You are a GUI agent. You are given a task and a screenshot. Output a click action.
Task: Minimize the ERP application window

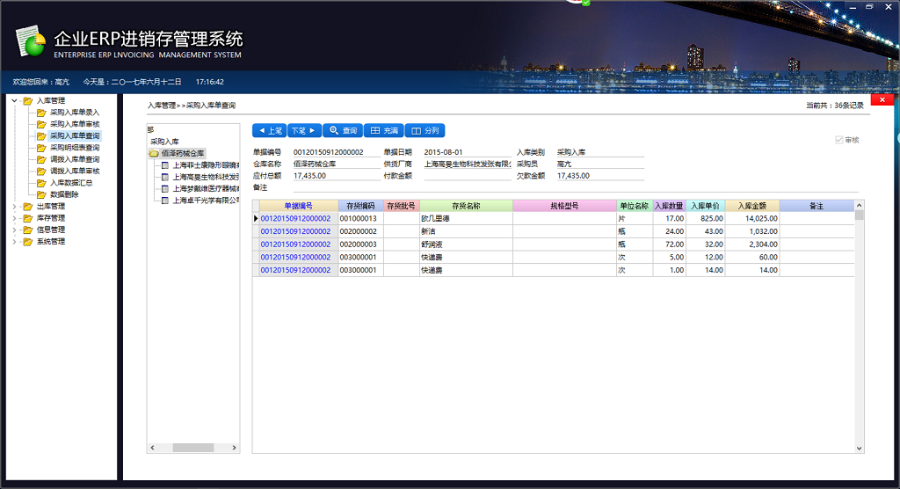(854, 7)
